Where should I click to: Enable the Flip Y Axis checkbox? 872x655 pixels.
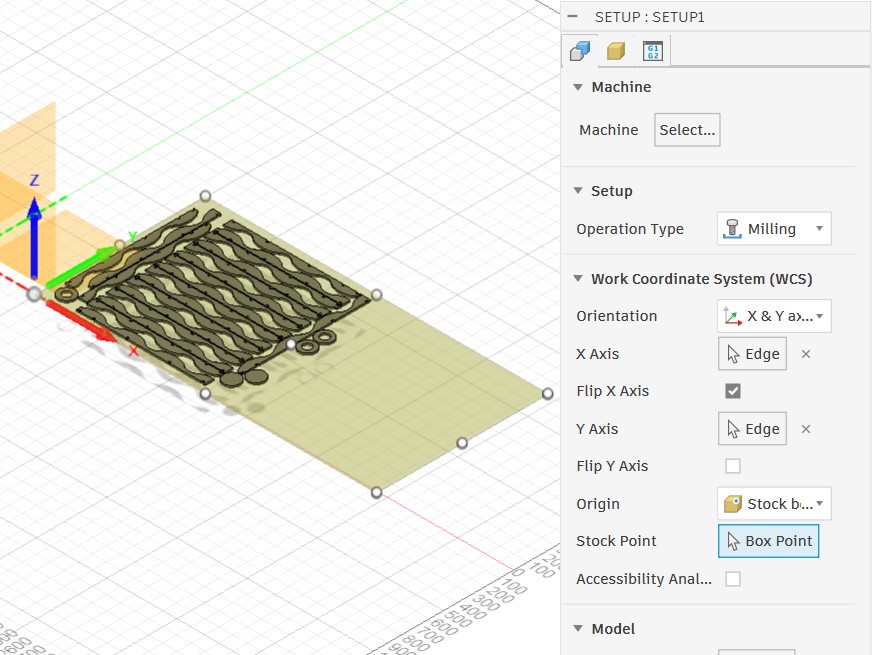click(x=733, y=466)
